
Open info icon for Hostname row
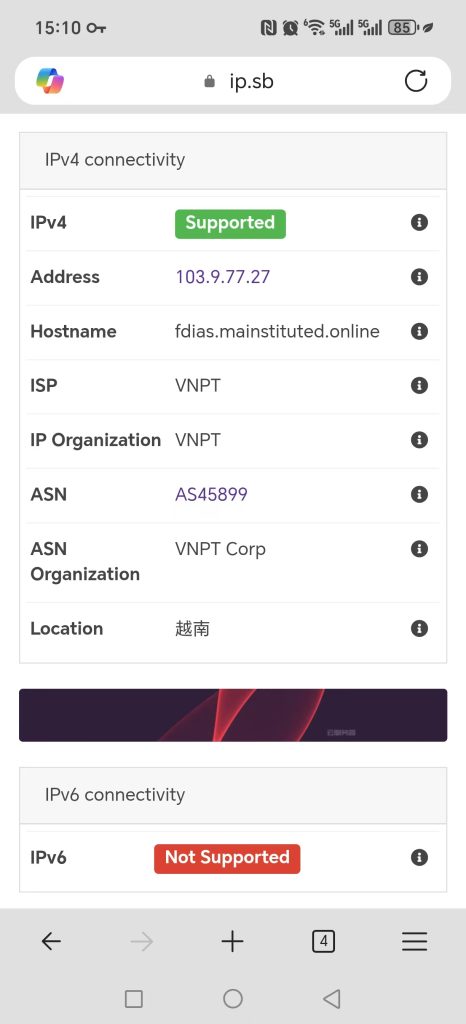419,331
